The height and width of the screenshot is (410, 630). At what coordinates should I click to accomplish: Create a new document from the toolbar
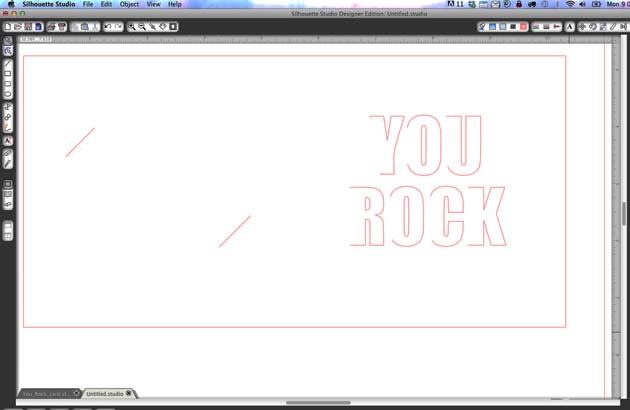[x=8, y=27]
